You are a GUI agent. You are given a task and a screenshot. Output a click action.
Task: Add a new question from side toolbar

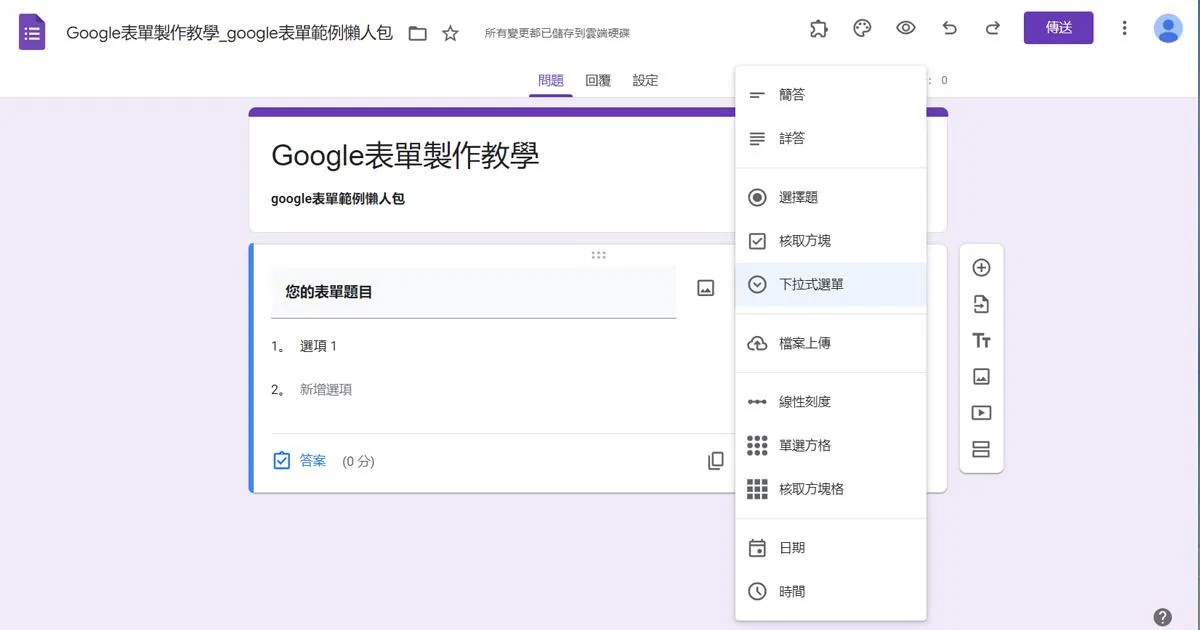(x=981, y=267)
